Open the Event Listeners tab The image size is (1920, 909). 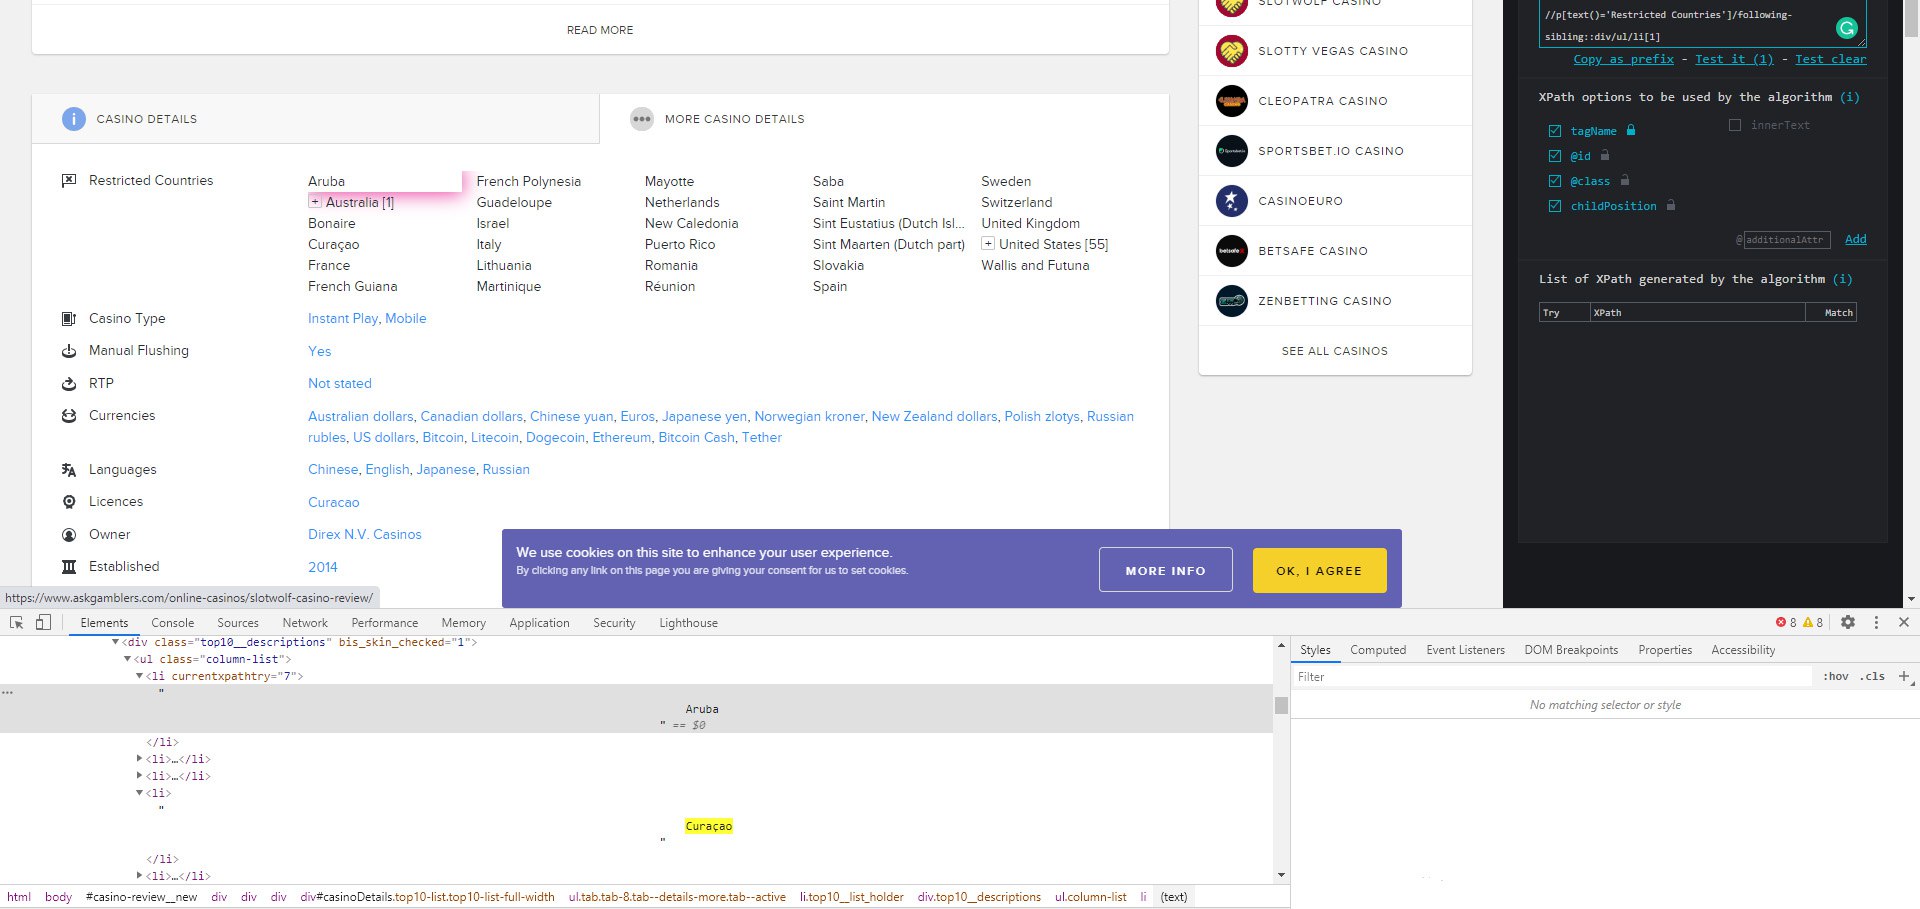click(x=1465, y=650)
